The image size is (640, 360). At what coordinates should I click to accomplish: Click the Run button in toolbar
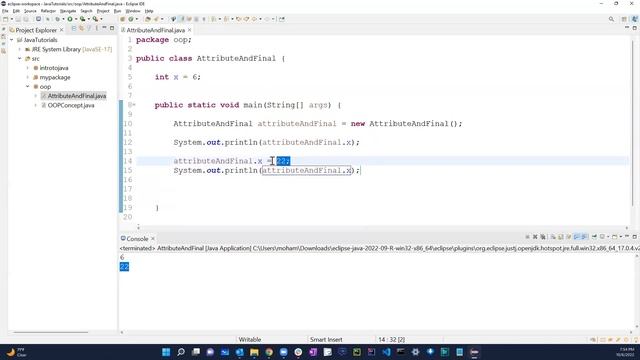(70, 19)
